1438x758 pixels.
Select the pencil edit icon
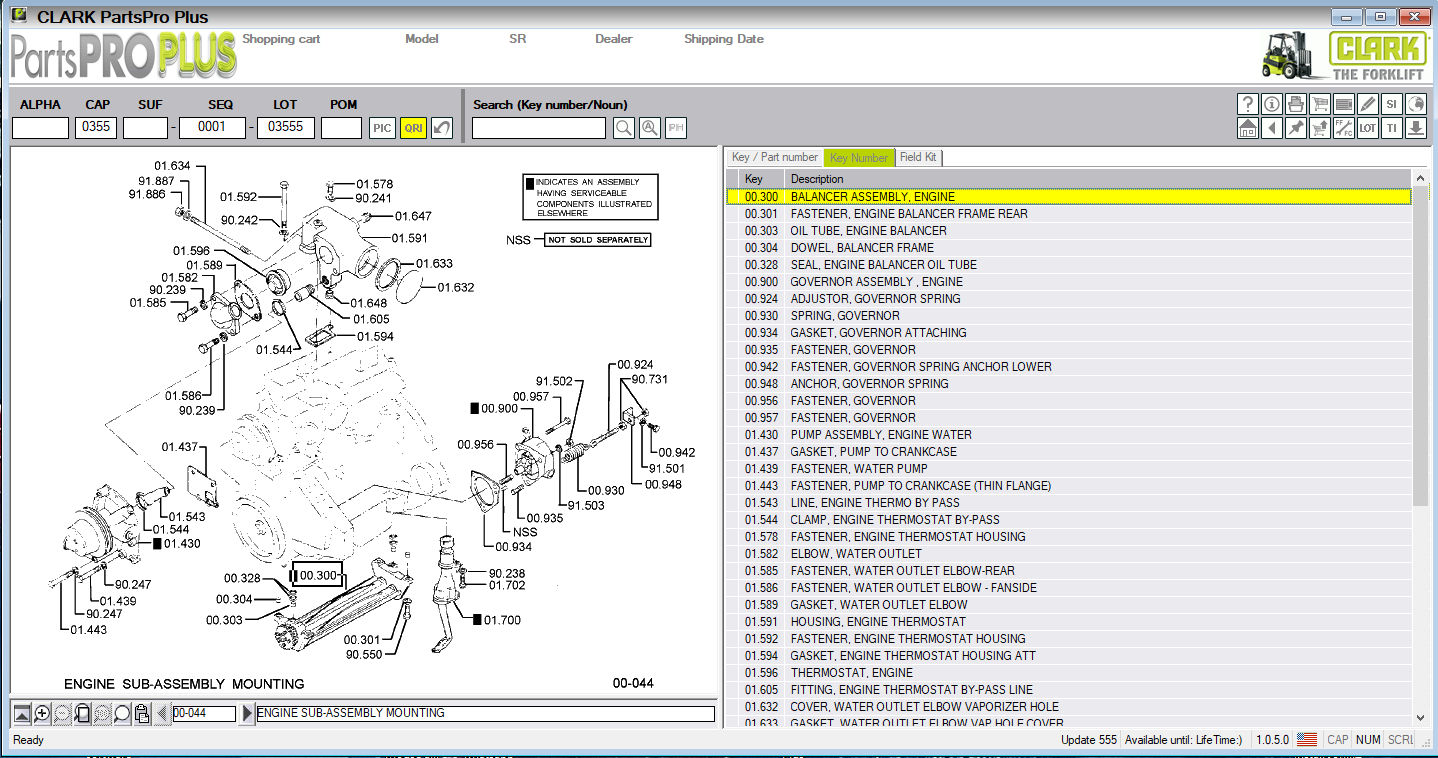click(1369, 104)
